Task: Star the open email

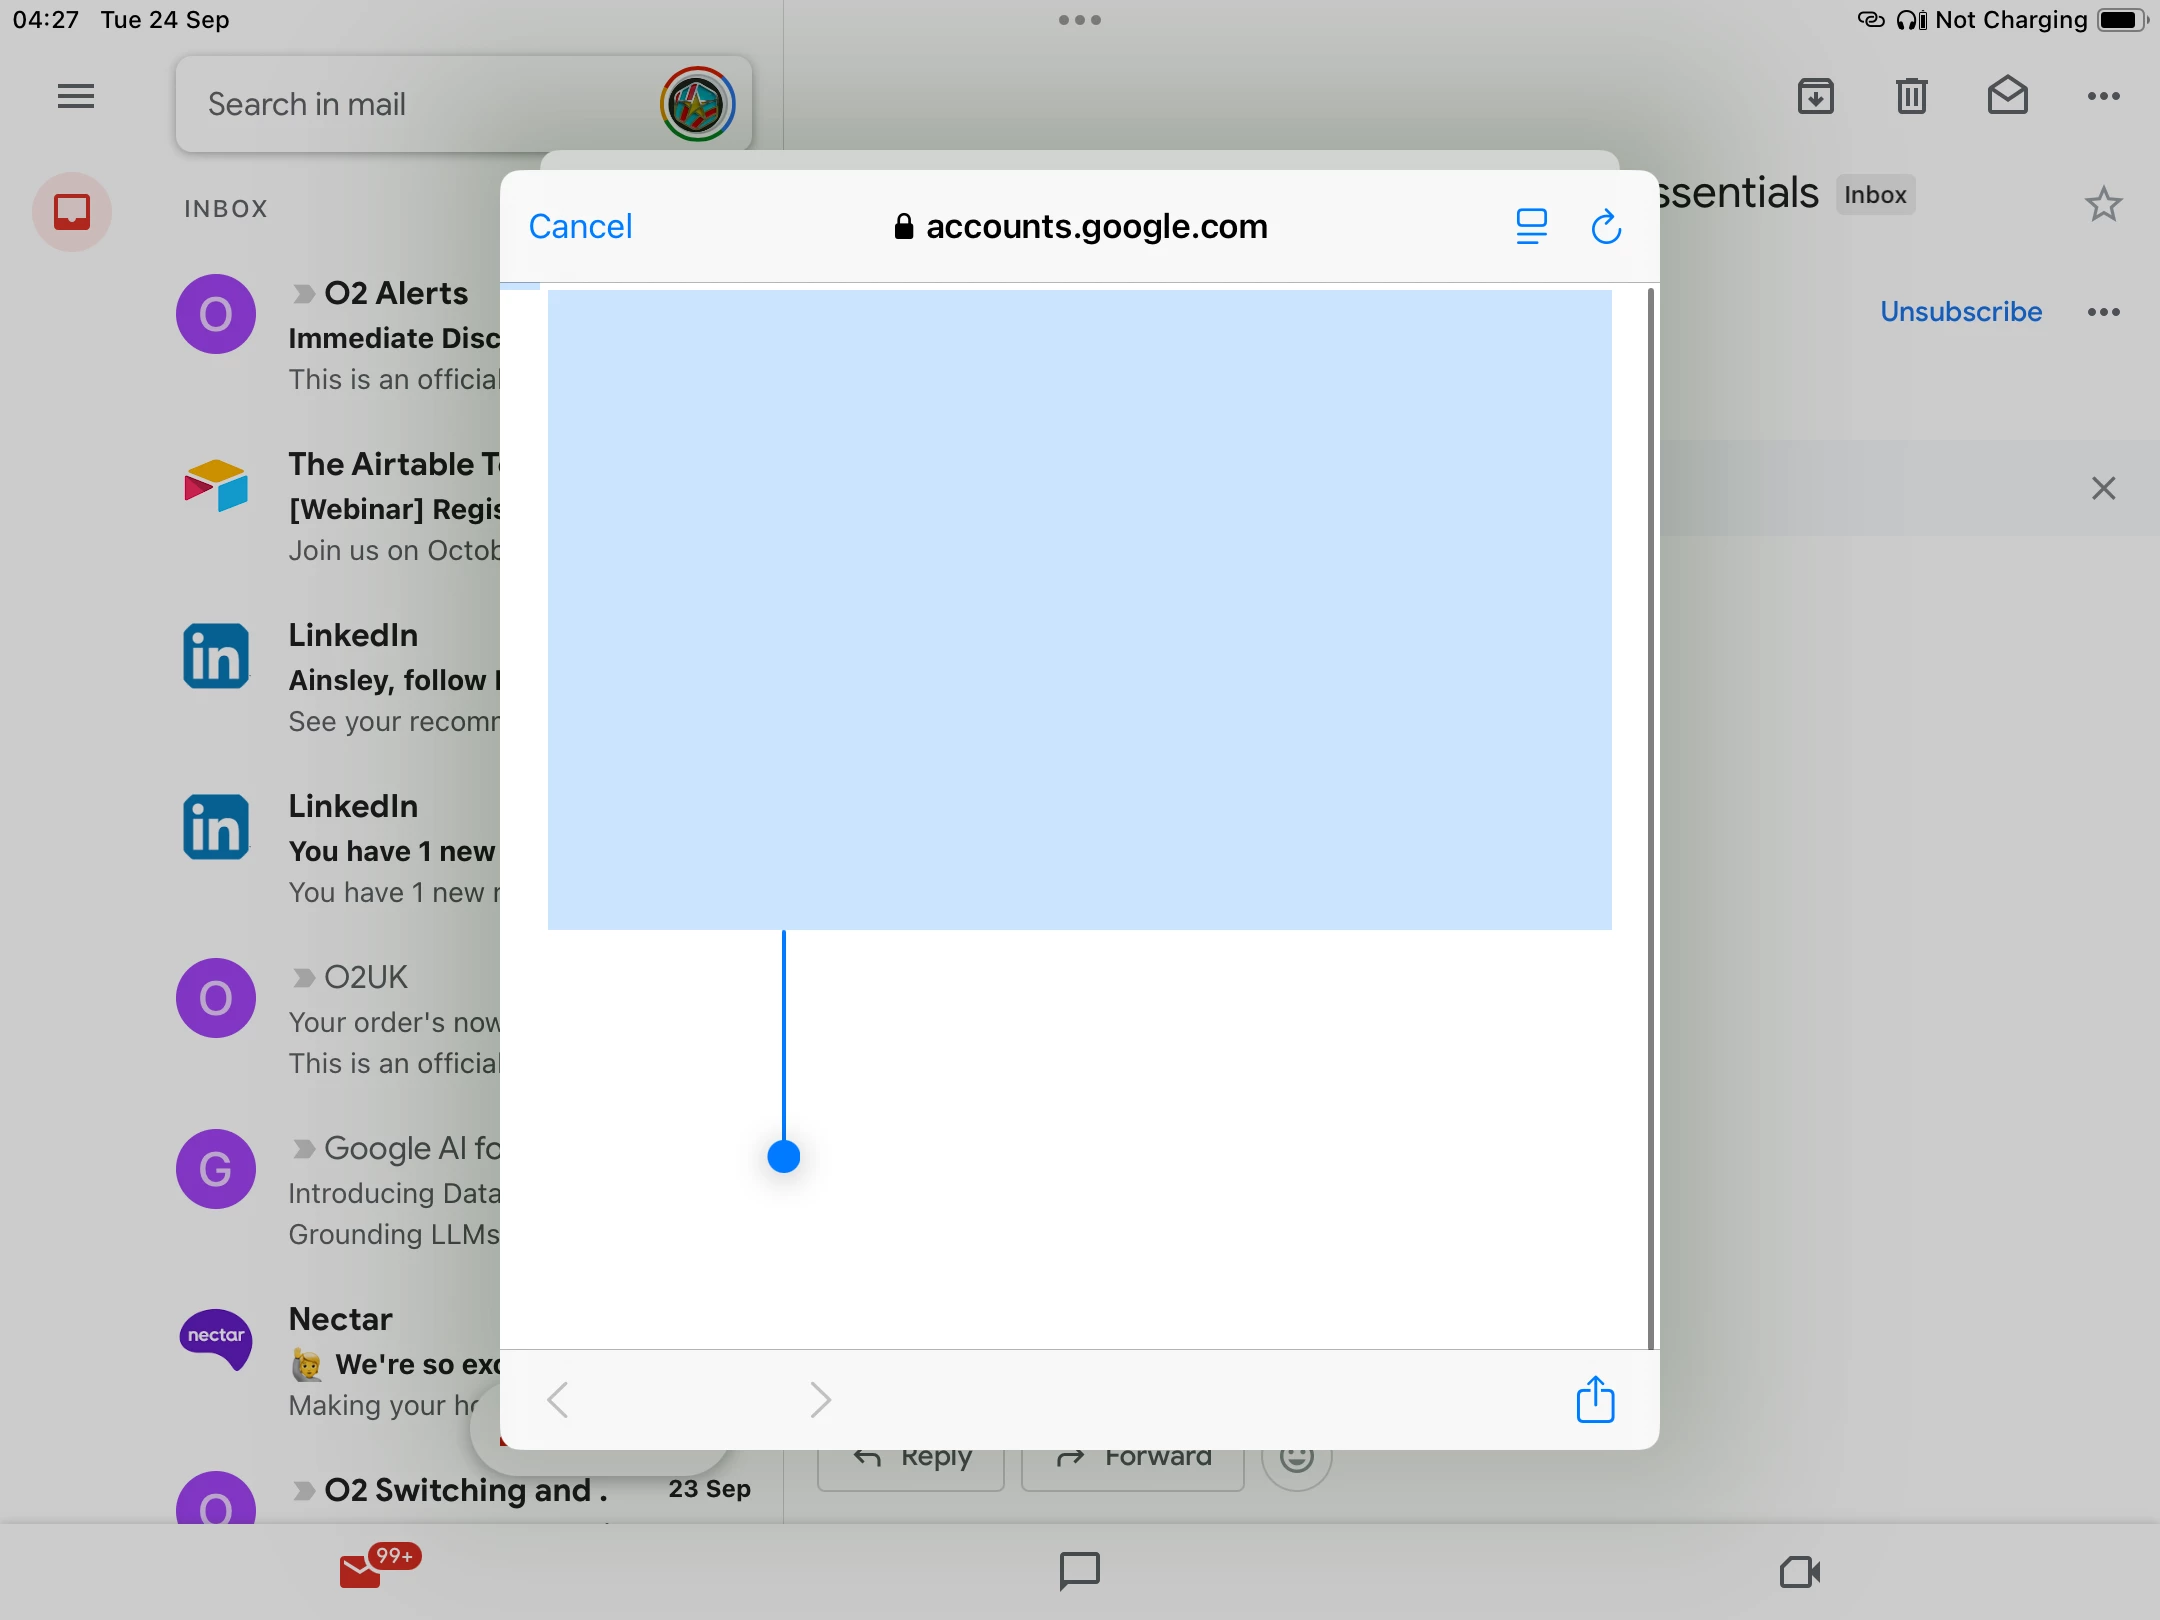Action: click(2103, 205)
